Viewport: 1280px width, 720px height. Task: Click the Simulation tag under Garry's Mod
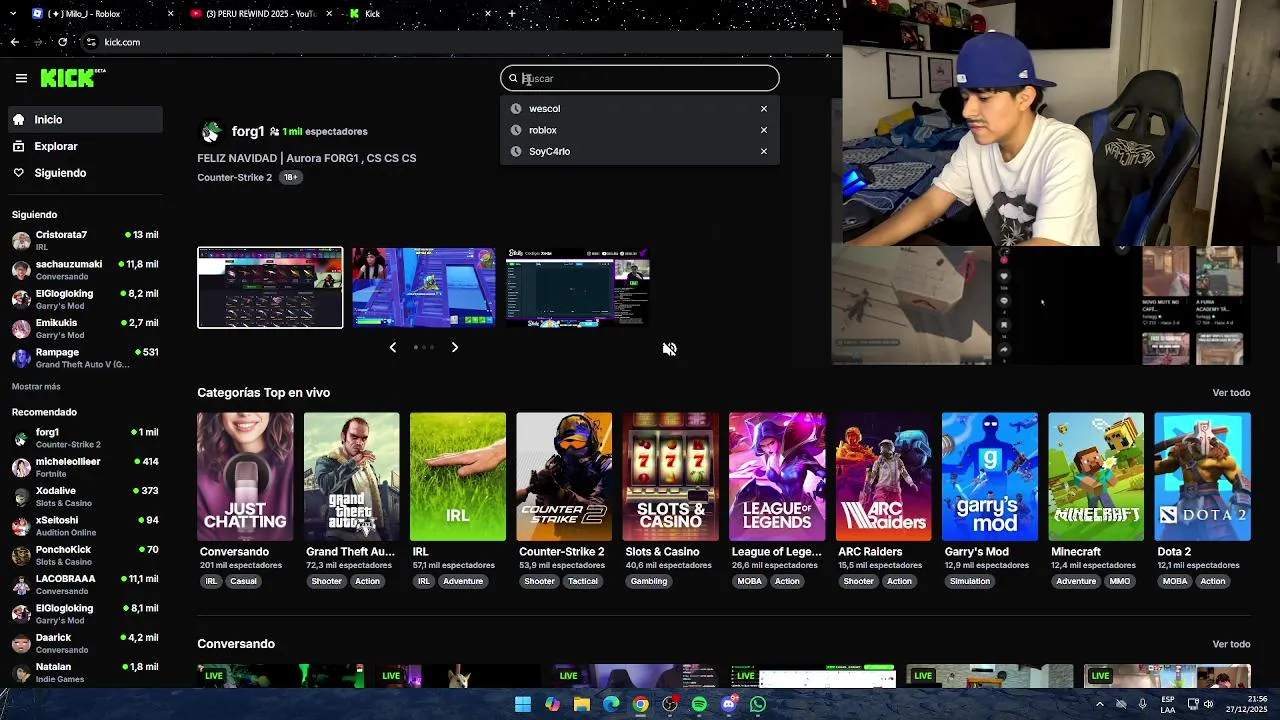970,581
